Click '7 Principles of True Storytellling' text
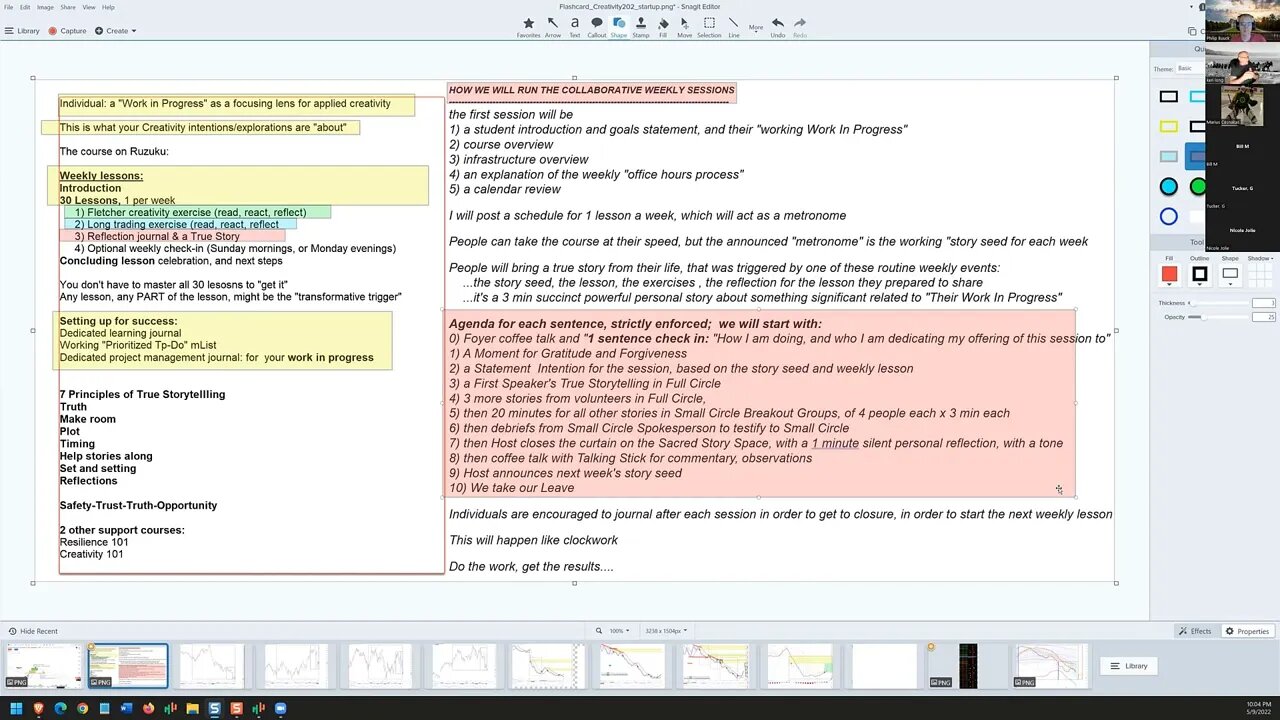Image resolution: width=1280 pixels, height=720 pixels. point(142,394)
